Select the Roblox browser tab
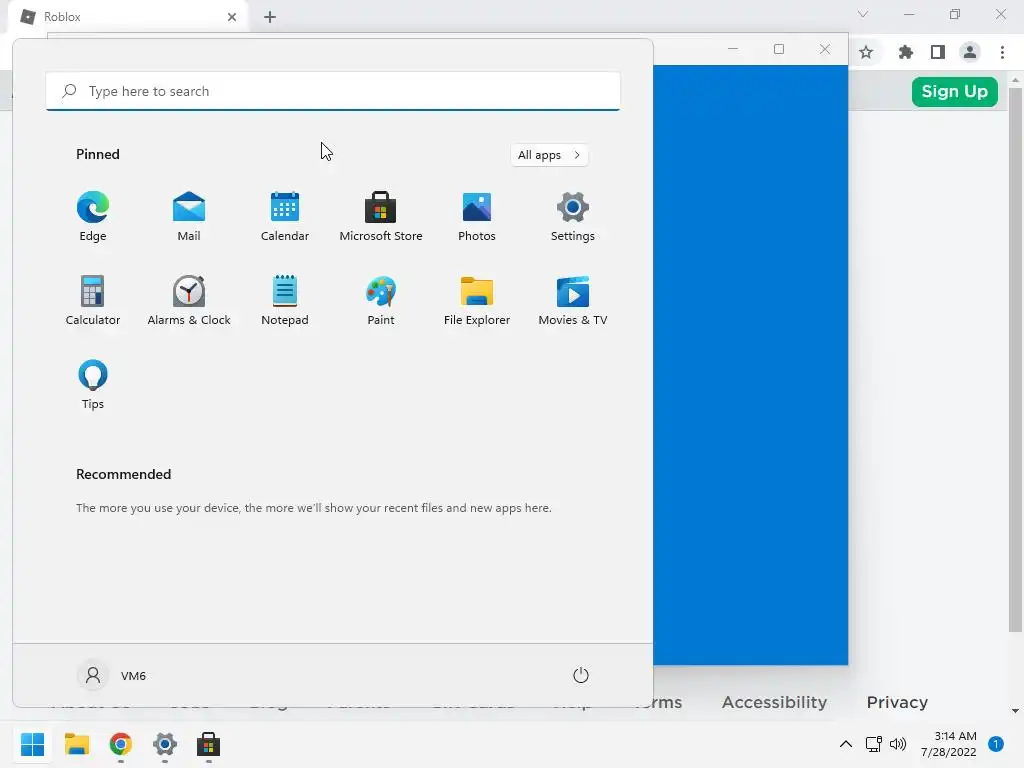This screenshot has height=768, width=1024. [x=128, y=17]
